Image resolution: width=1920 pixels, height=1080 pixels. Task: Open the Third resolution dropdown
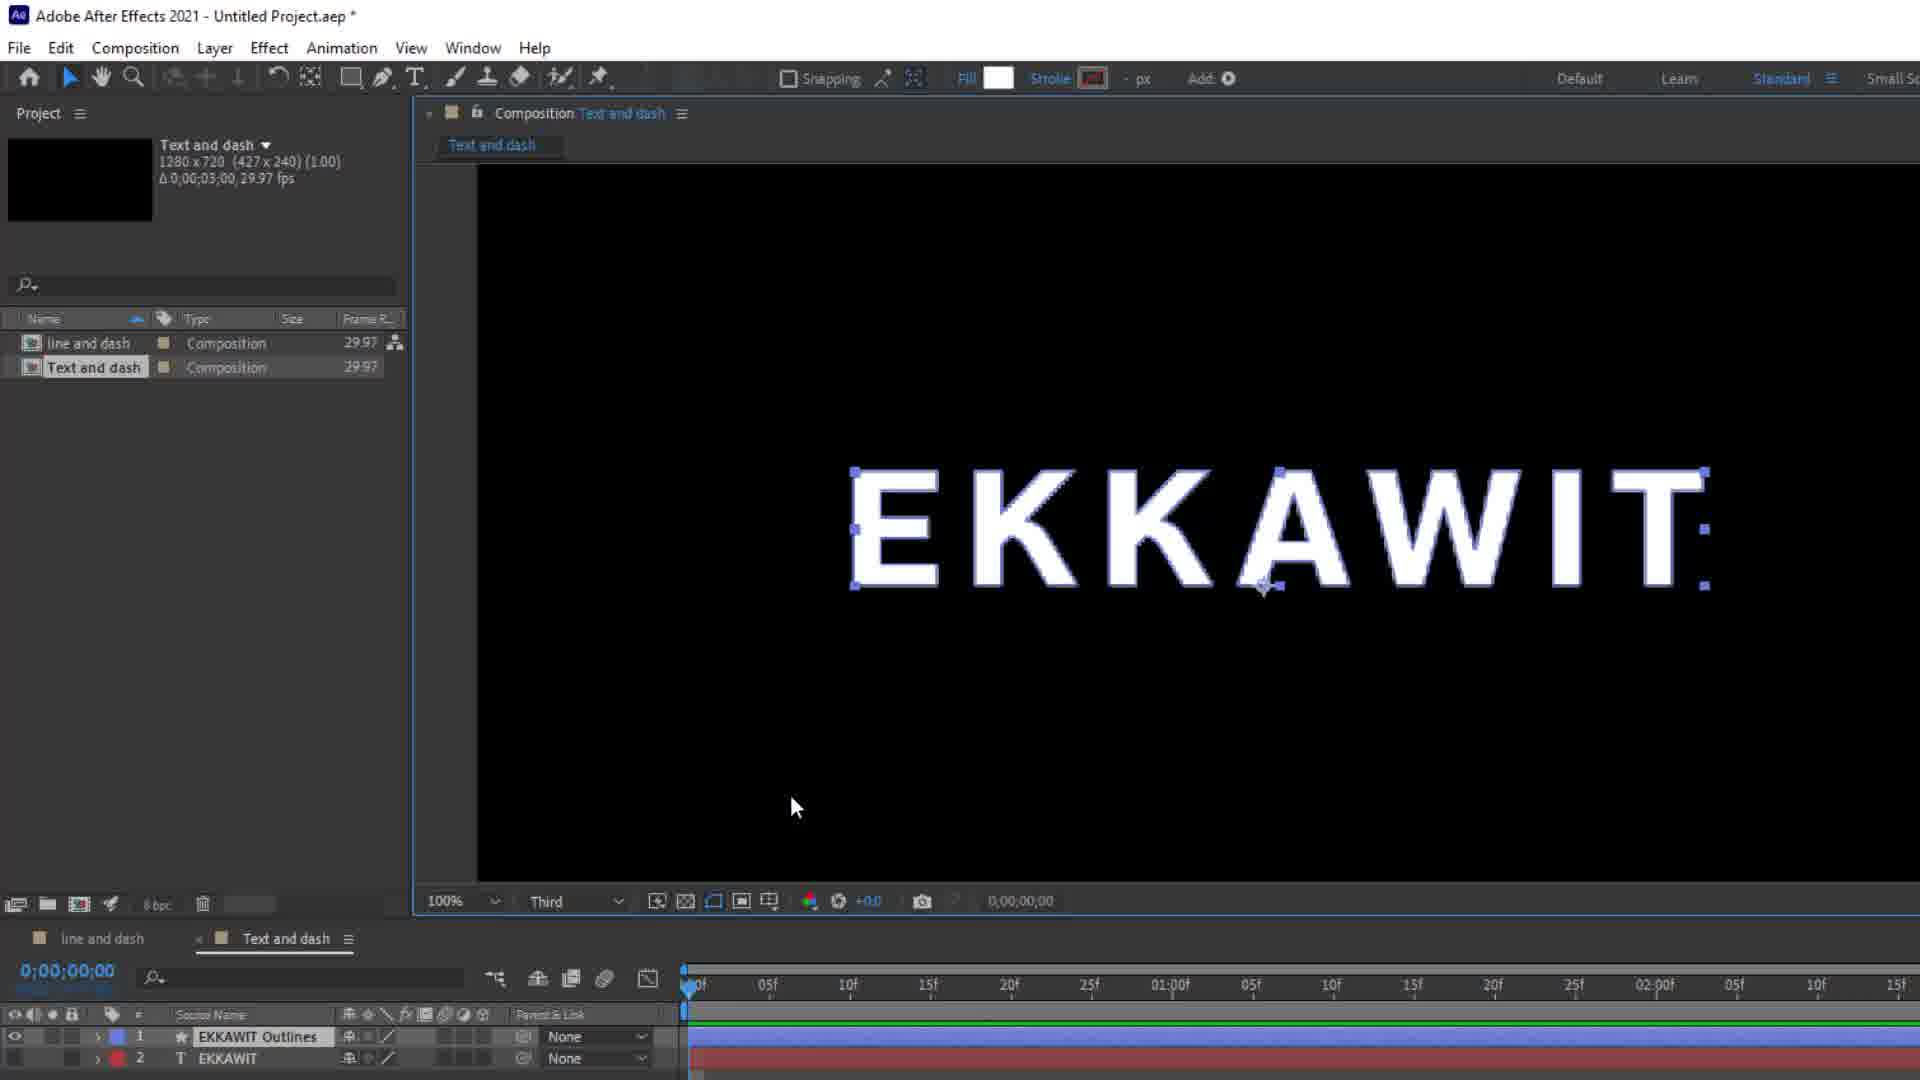577,902
